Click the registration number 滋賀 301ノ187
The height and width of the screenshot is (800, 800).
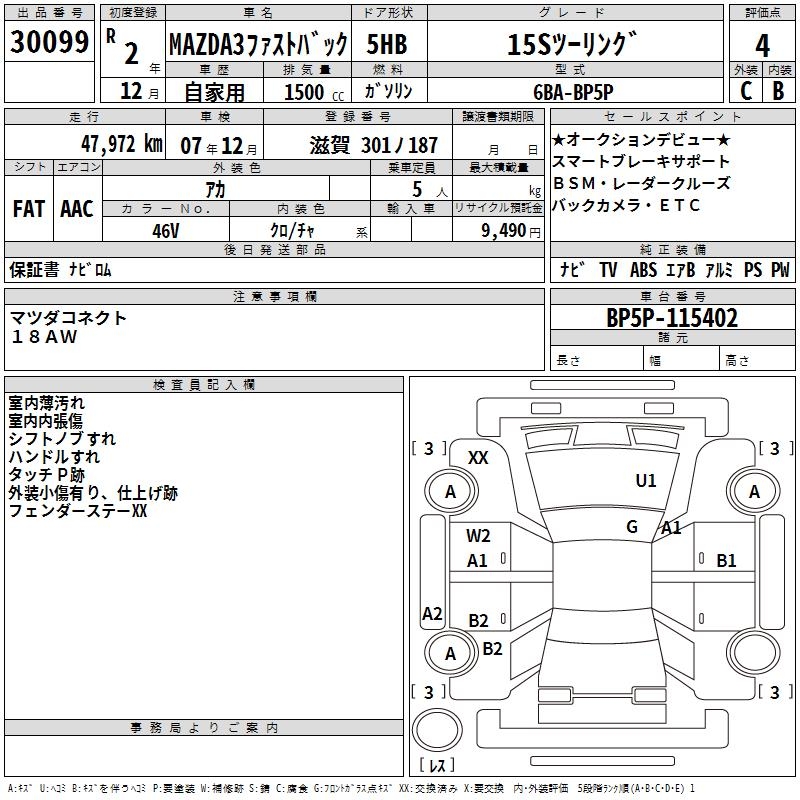(x=373, y=145)
